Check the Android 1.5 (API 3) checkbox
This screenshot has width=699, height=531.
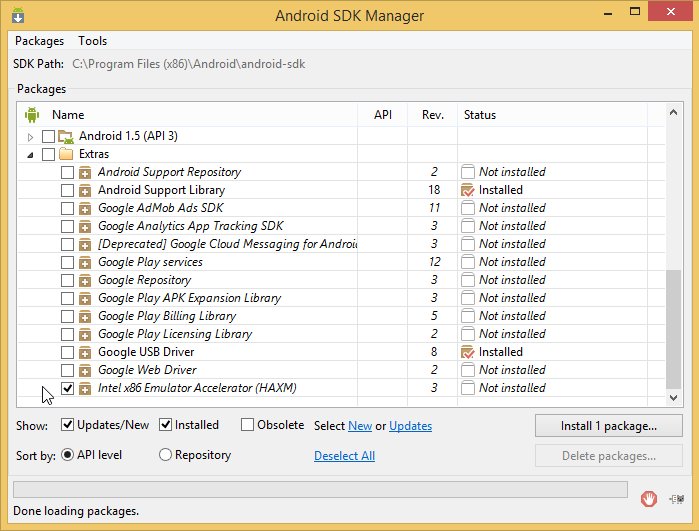click(48, 136)
